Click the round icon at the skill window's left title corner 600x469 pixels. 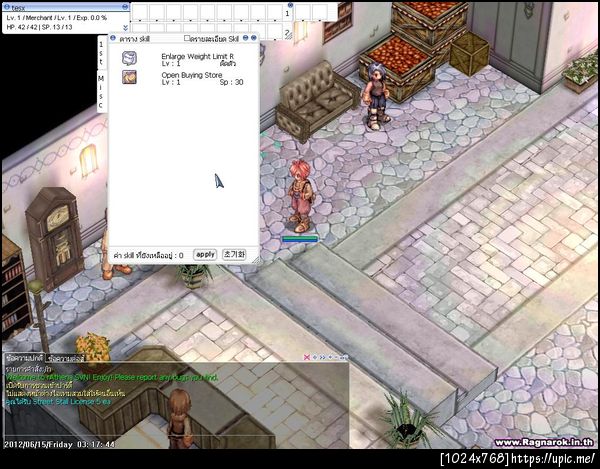pyautogui.click(x=113, y=38)
